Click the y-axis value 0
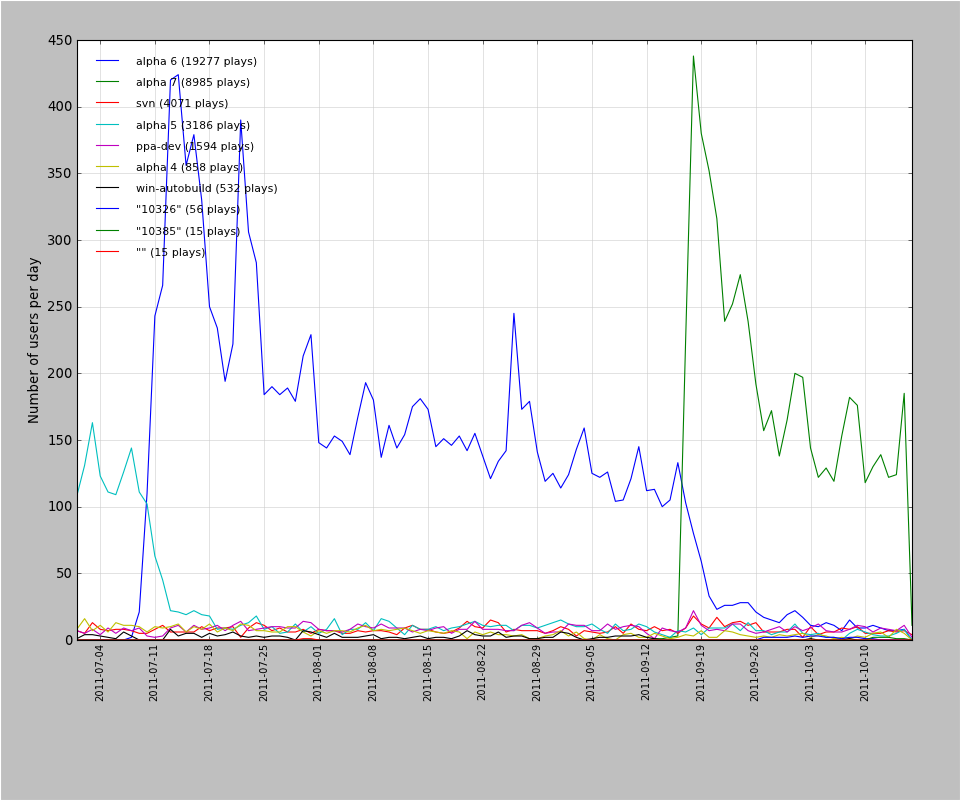 pyautogui.click(x=69, y=640)
